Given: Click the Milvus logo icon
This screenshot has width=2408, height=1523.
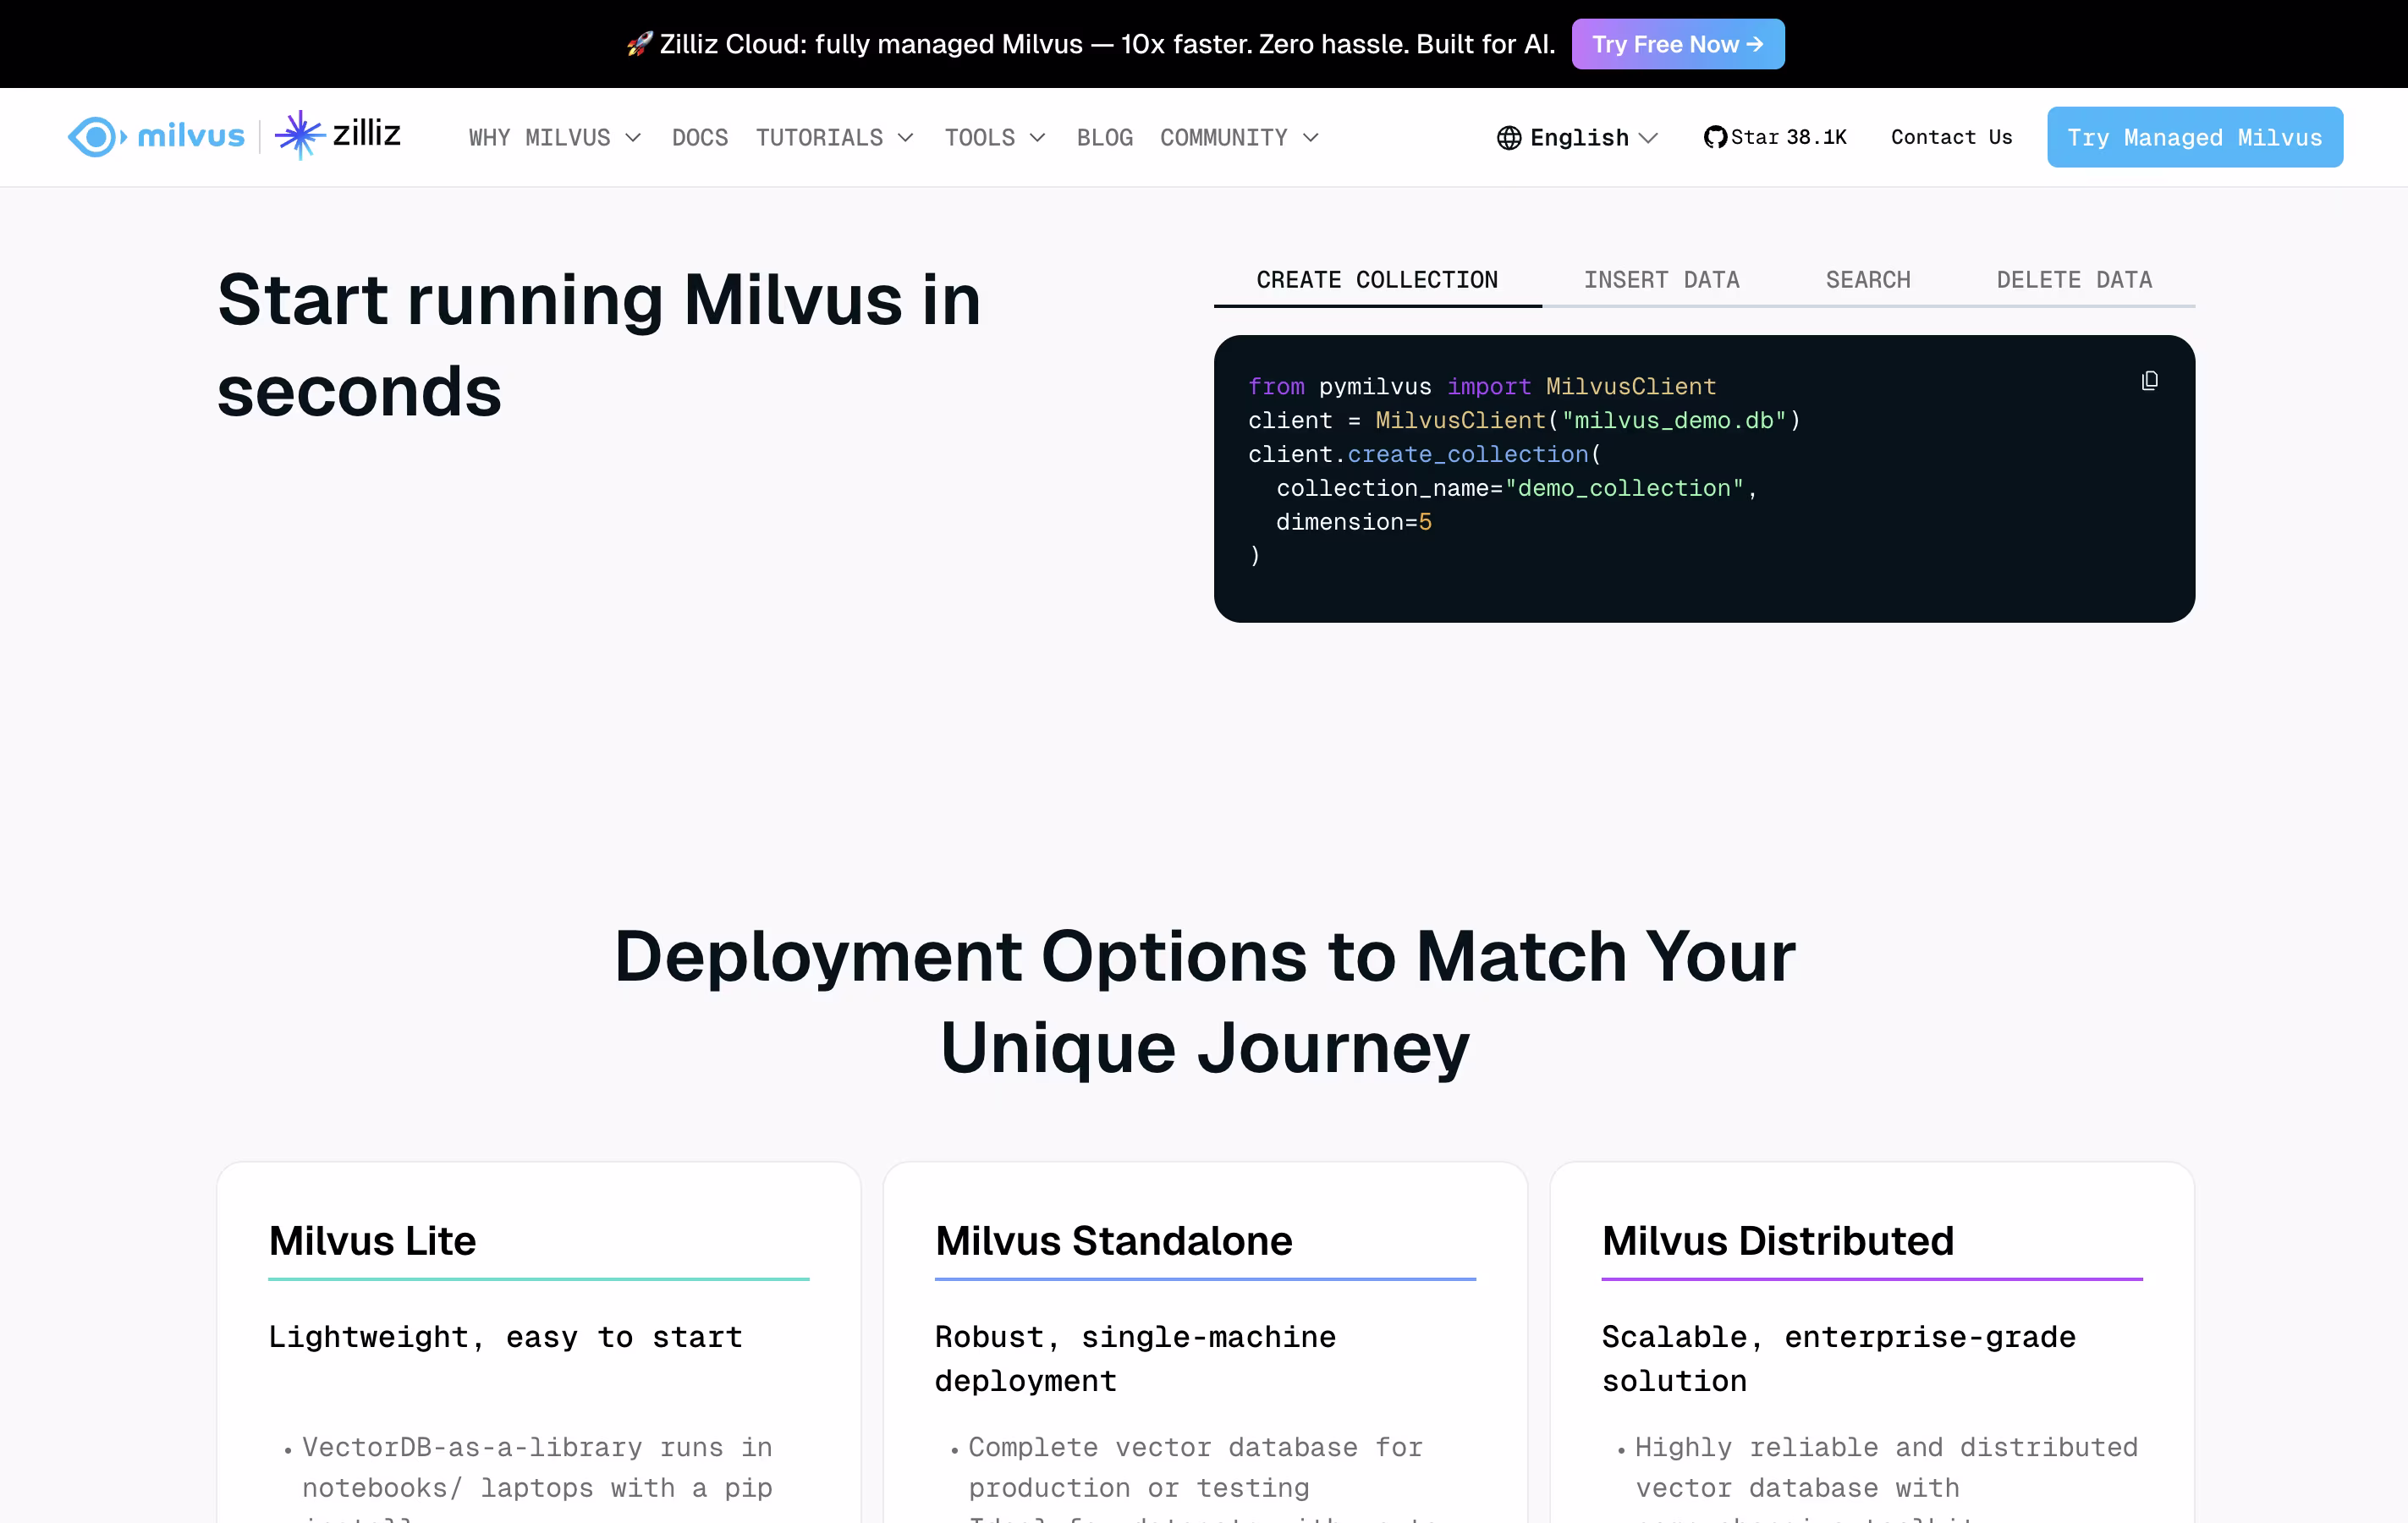Looking at the screenshot, I should tap(96, 137).
